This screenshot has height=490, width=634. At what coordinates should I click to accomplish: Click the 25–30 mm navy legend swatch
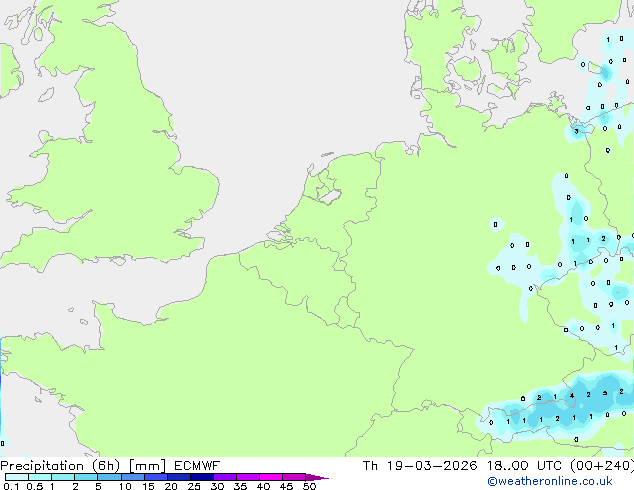[x=201, y=477]
